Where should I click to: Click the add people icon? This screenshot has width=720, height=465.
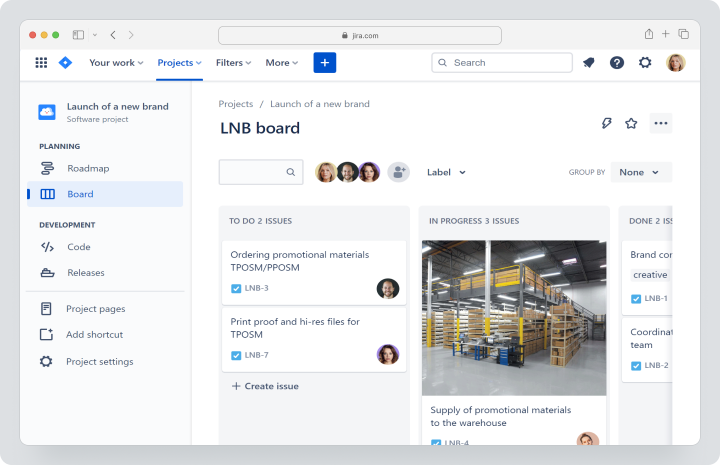399,172
